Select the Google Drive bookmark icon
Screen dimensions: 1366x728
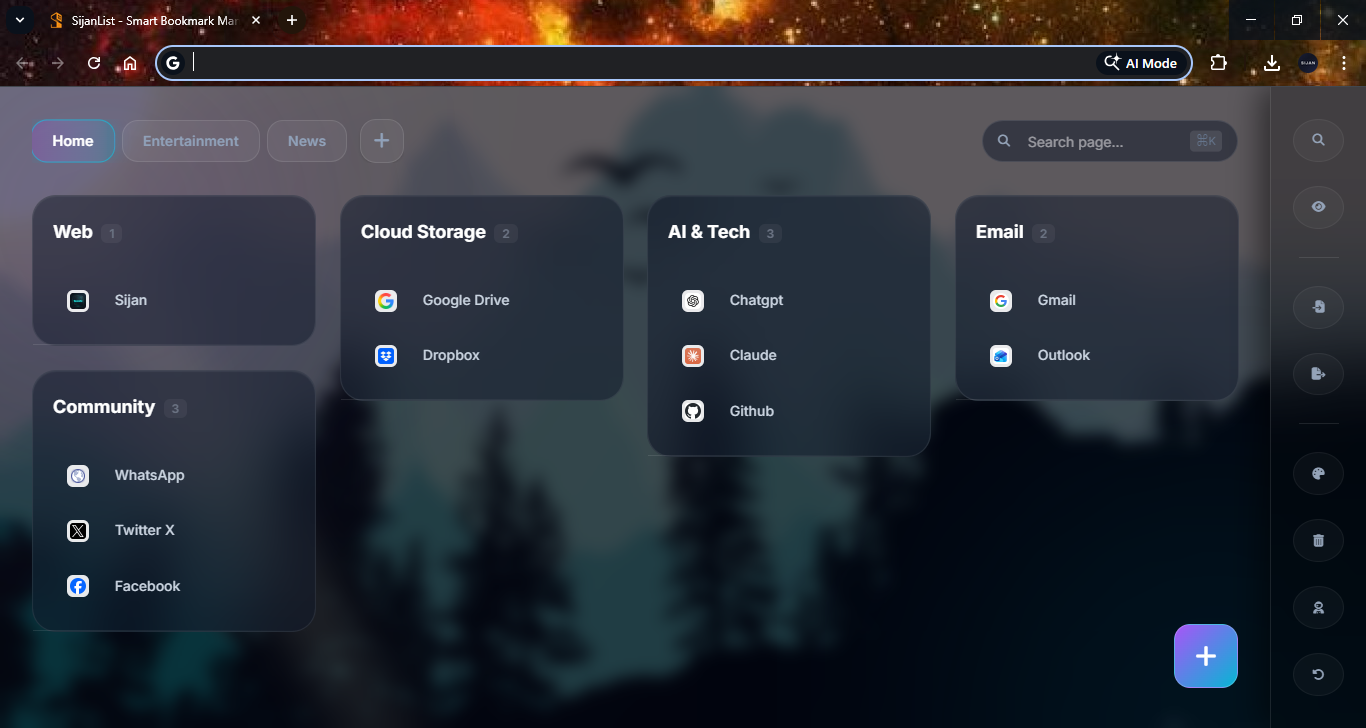(x=386, y=300)
